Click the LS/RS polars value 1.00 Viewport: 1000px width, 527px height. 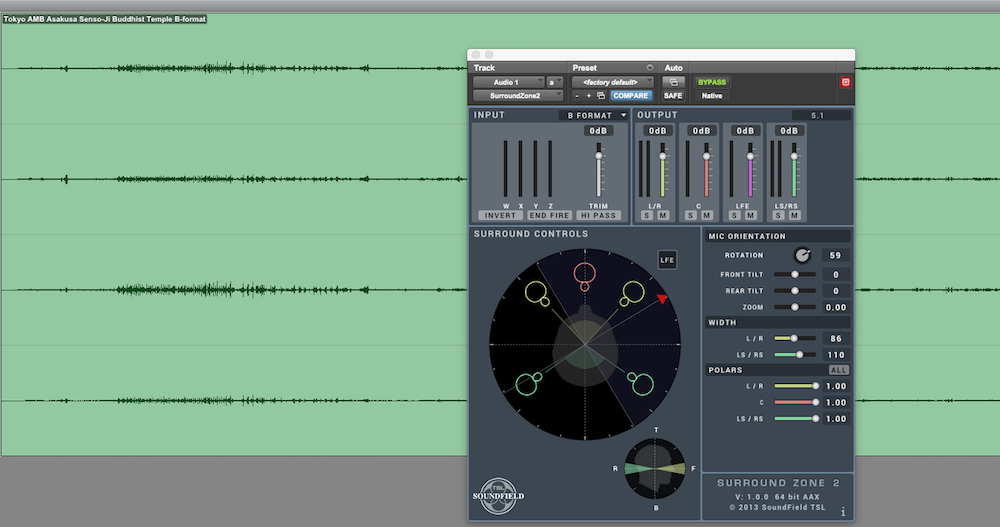tap(835, 419)
